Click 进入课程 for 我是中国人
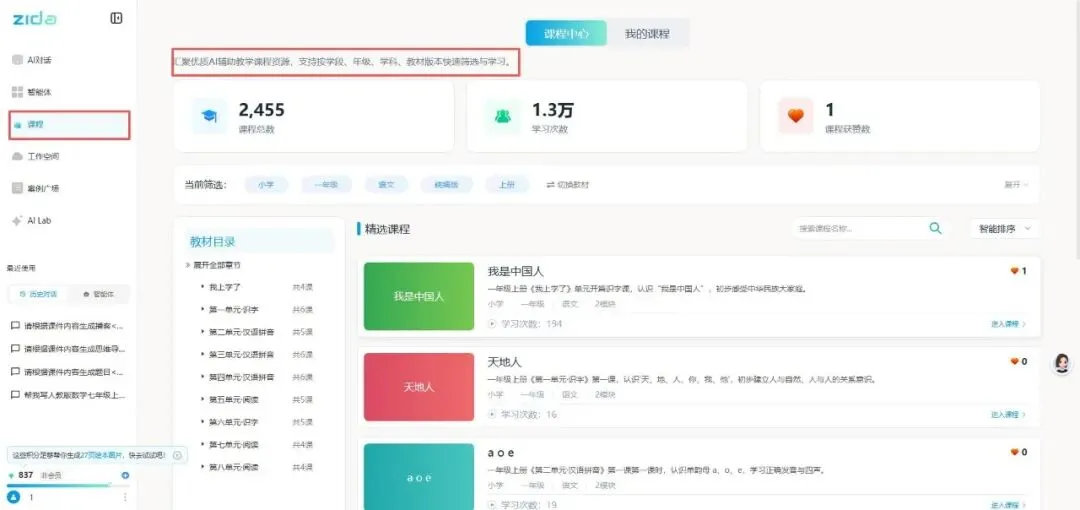The image size is (1080, 510). pos(1008,324)
